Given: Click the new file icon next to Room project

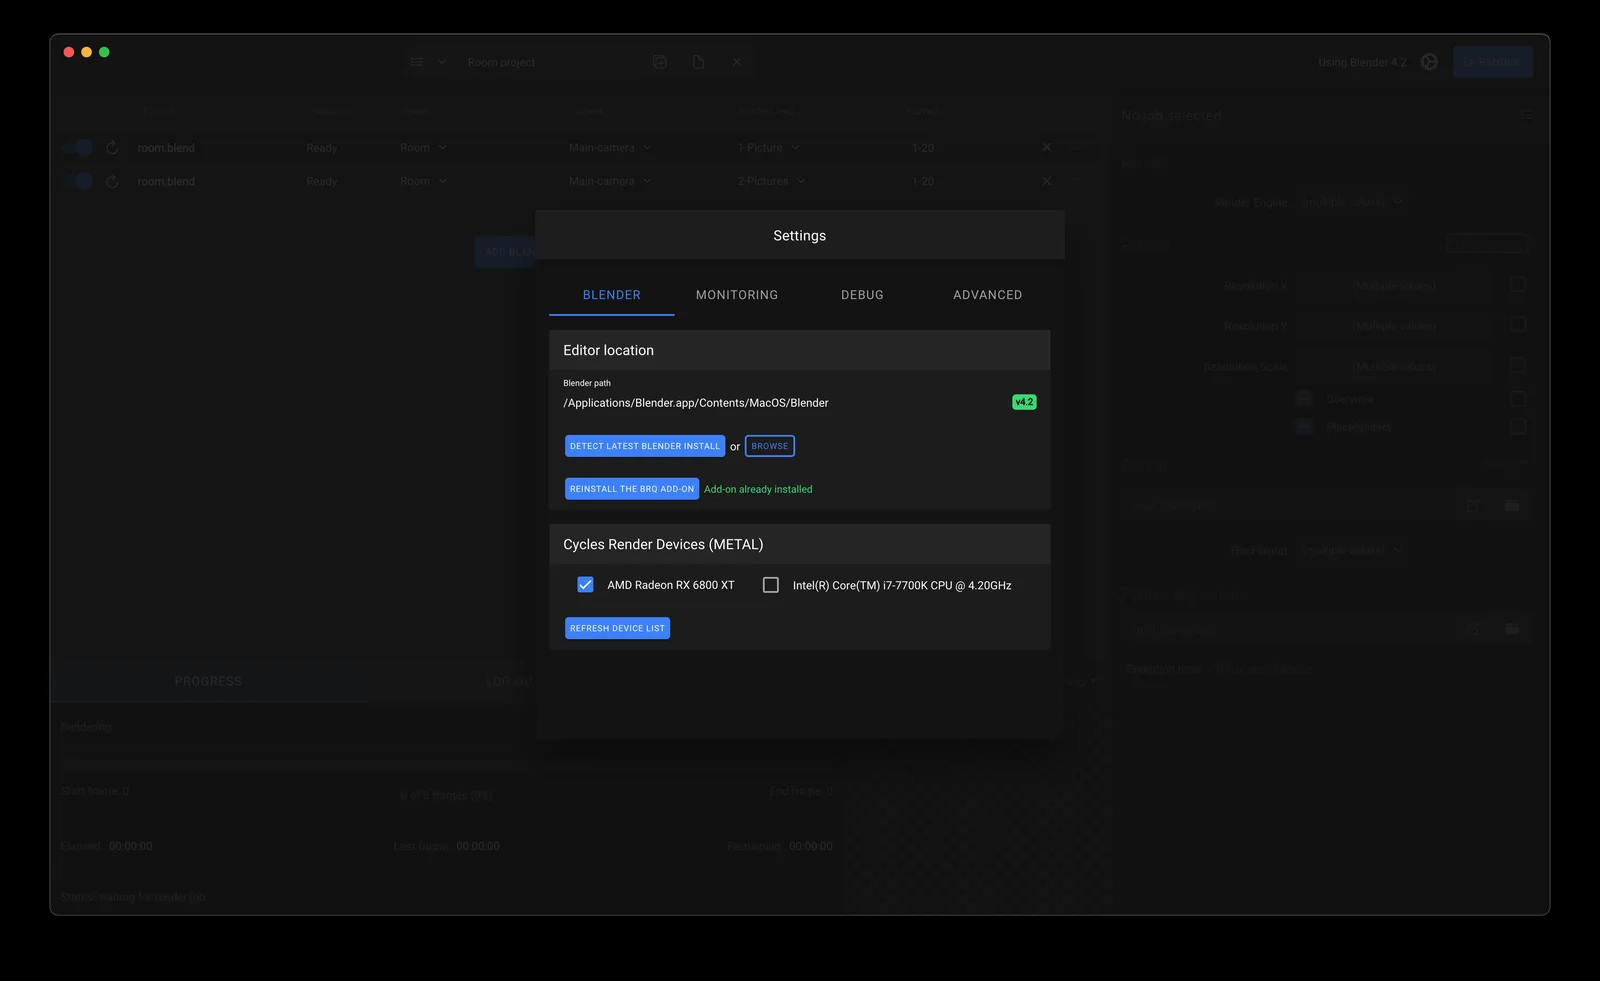Looking at the screenshot, I should [x=698, y=61].
